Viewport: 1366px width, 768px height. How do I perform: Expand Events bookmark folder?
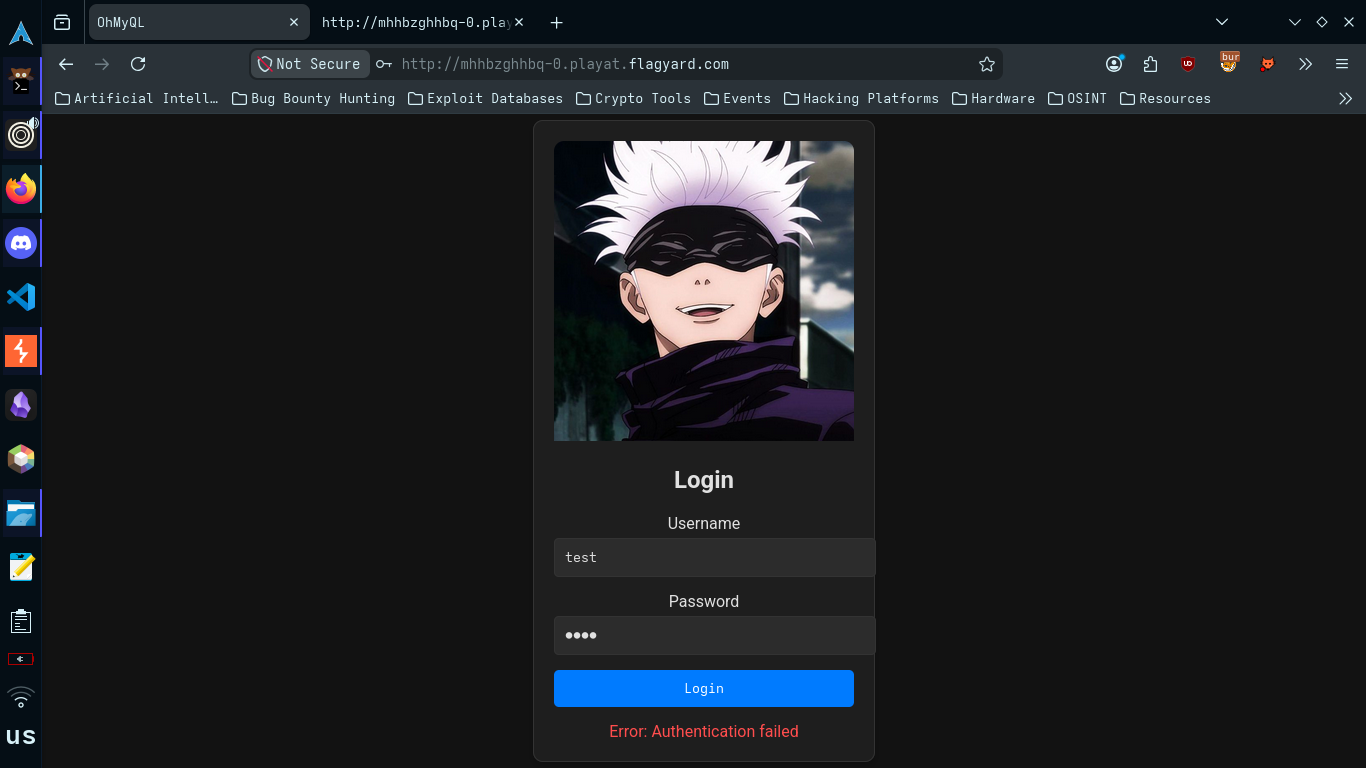(x=738, y=98)
